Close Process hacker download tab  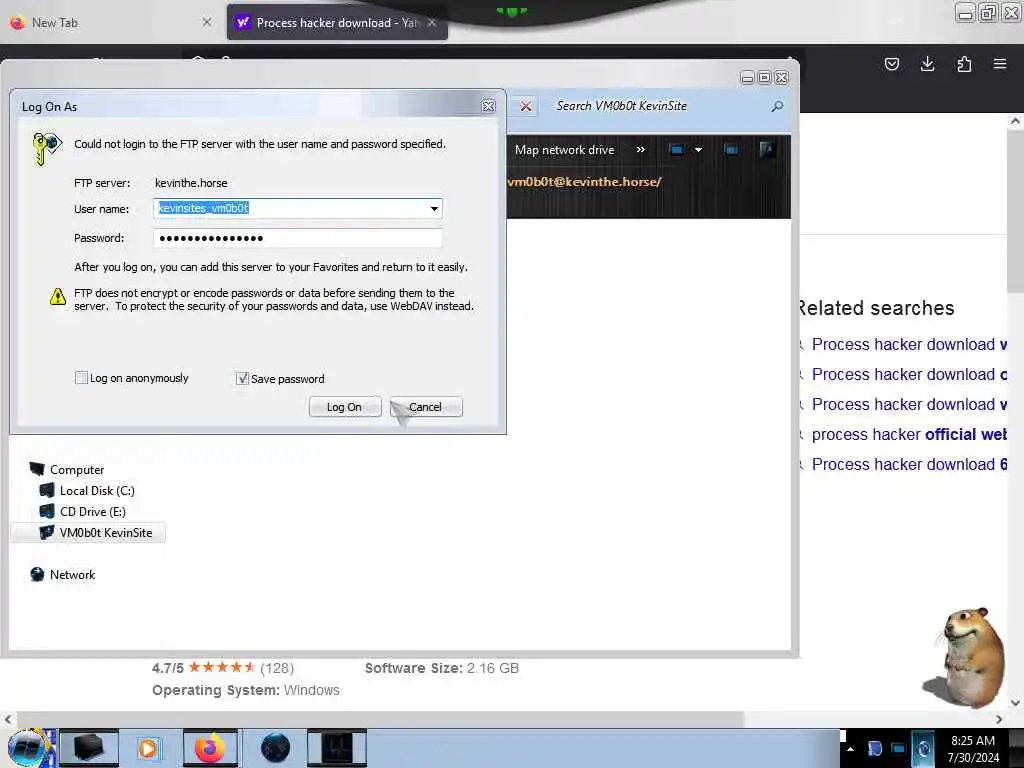[x=432, y=22]
